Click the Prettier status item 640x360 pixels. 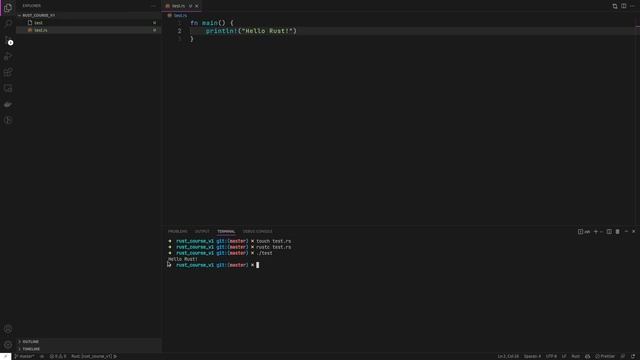tap(605, 356)
